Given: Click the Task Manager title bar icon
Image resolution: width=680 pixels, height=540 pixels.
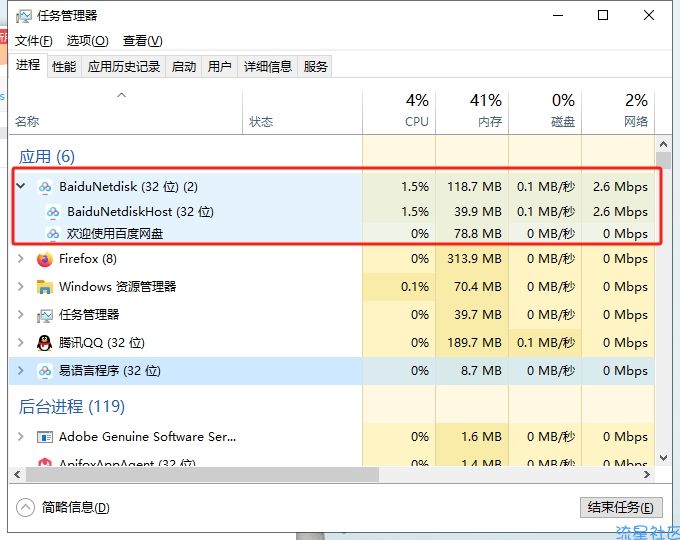Looking at the screenshot, I should tap(23, 16).
